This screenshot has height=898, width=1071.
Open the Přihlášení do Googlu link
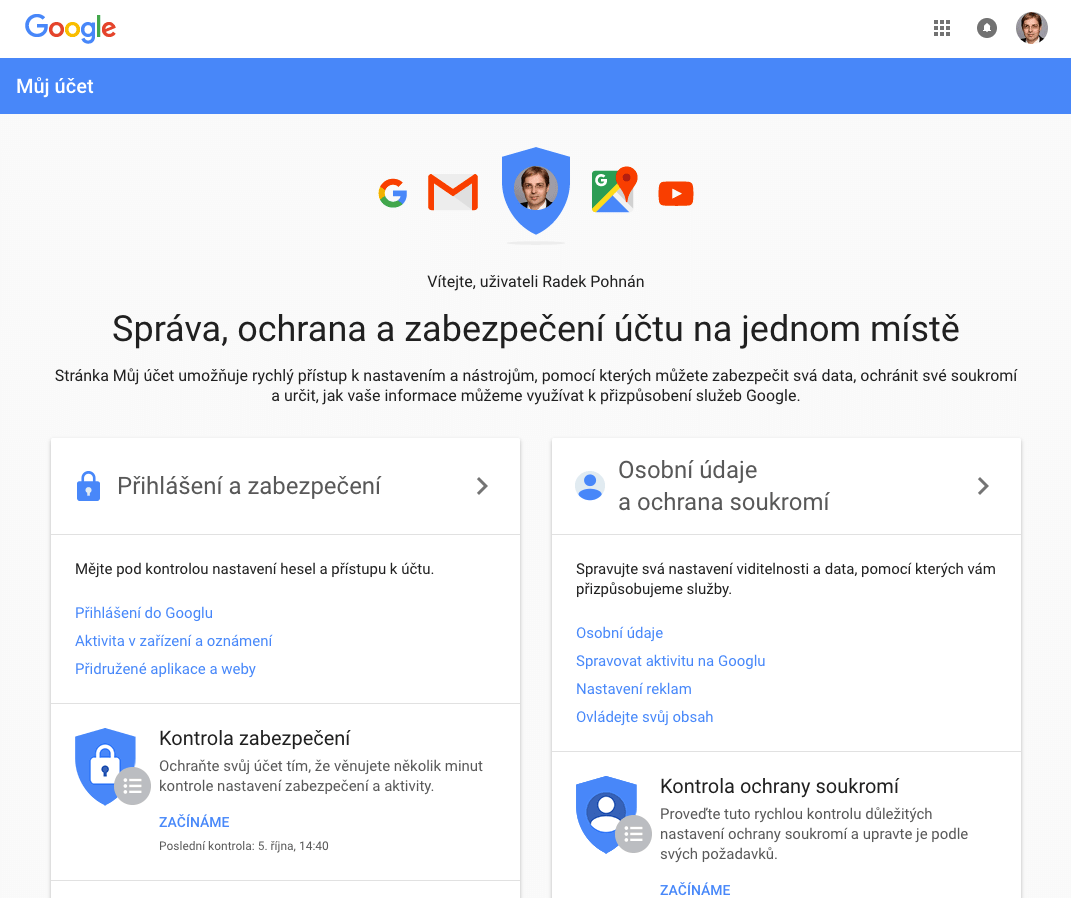coord(144,613)
